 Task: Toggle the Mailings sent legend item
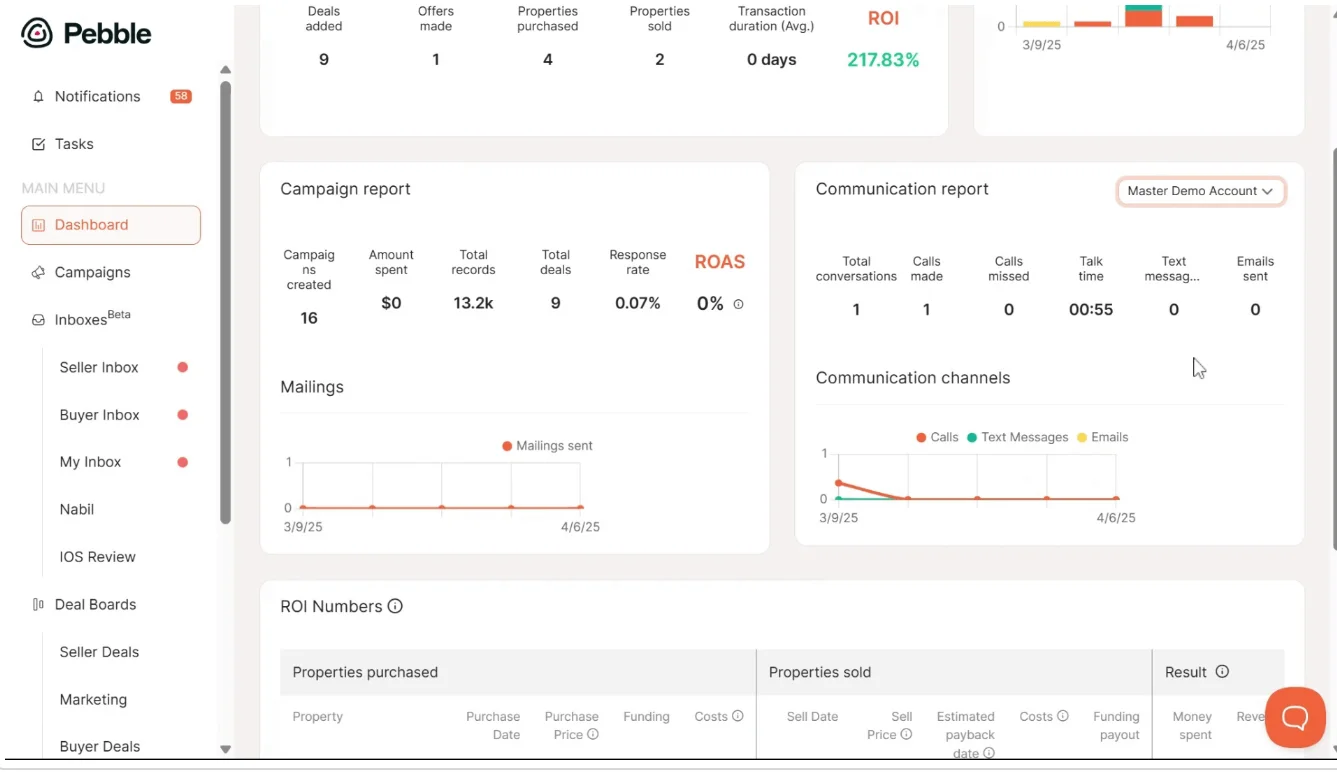coord(547,446)
